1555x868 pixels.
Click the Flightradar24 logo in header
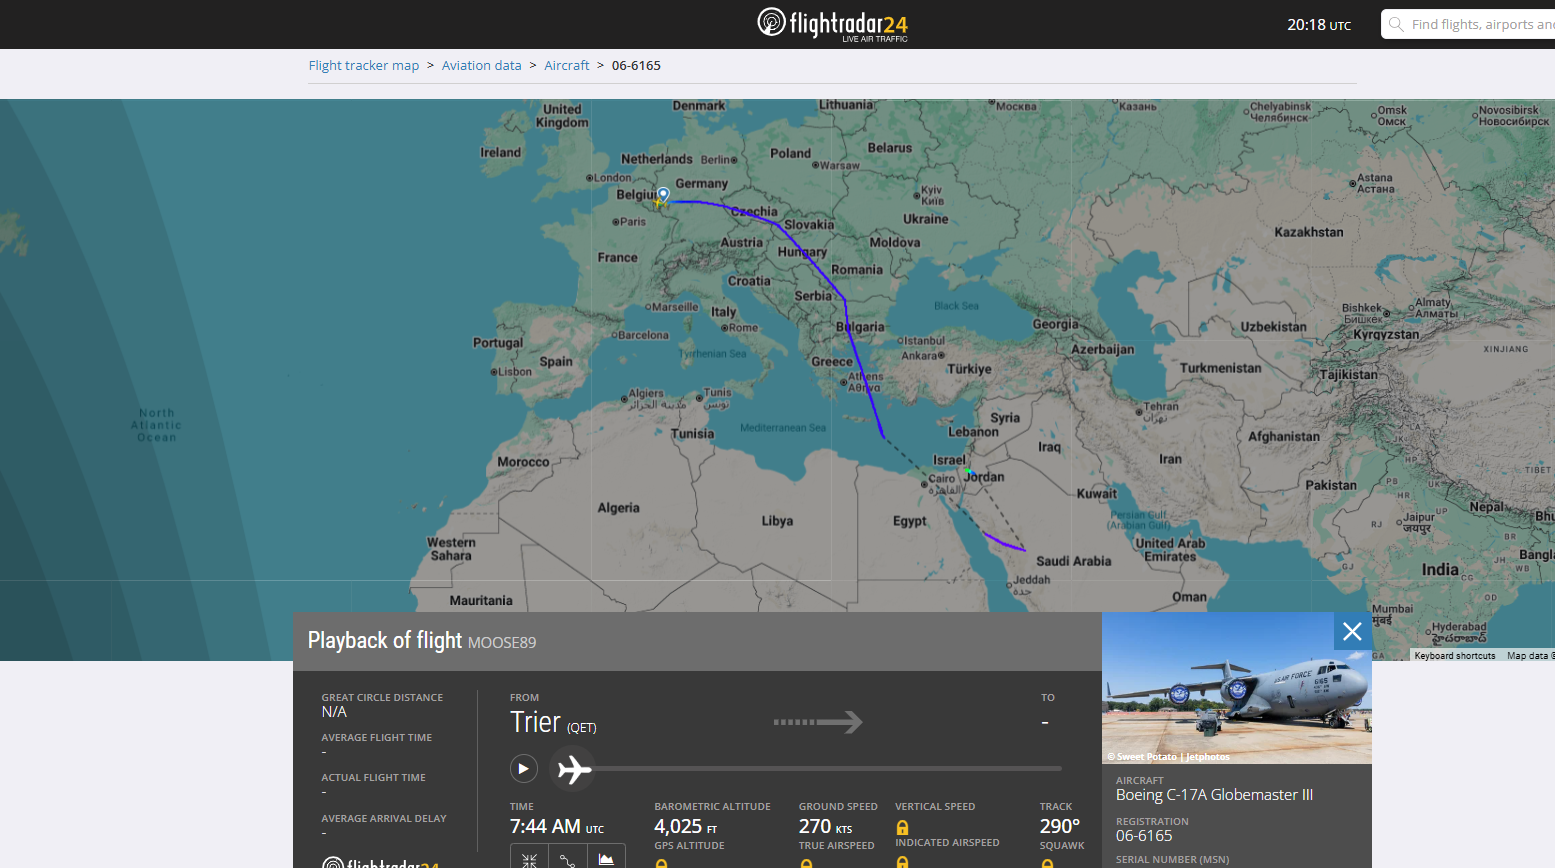(x=832, y=24)
